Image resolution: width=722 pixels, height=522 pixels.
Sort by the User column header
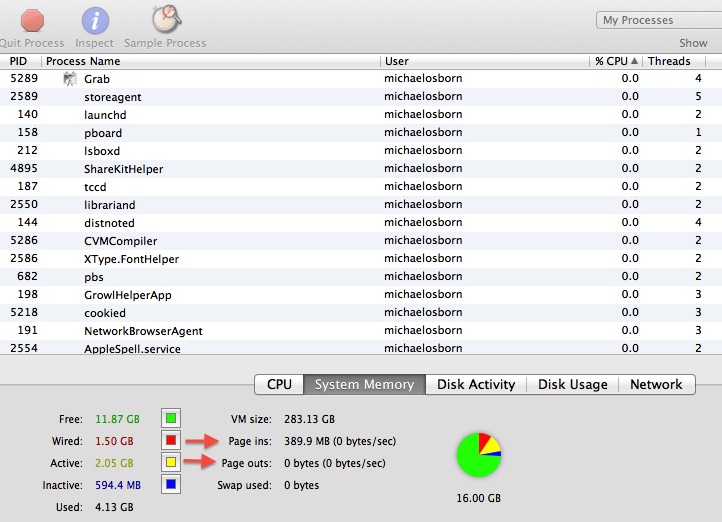coord(485,61)
